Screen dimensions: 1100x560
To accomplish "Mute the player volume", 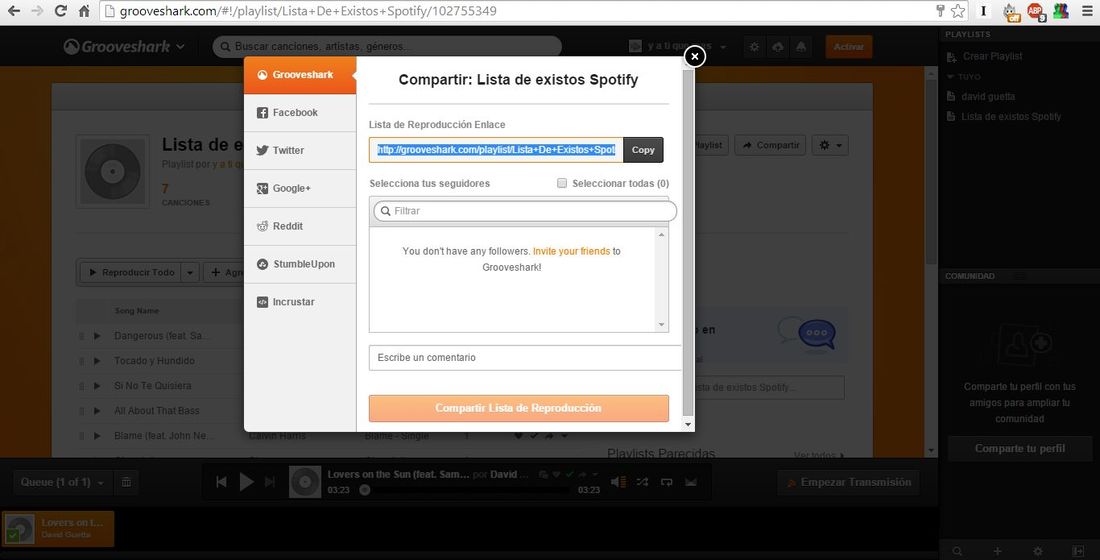I will (x=618, y=482).
